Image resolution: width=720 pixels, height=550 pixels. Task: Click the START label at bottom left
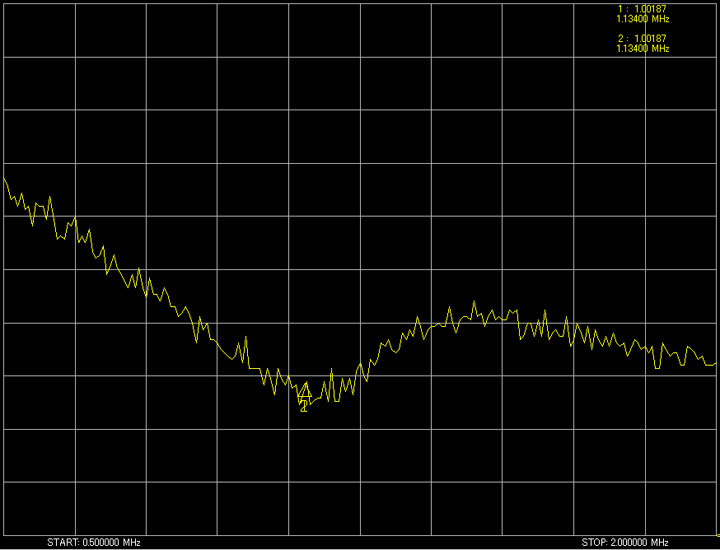click(x=61, y=542)
